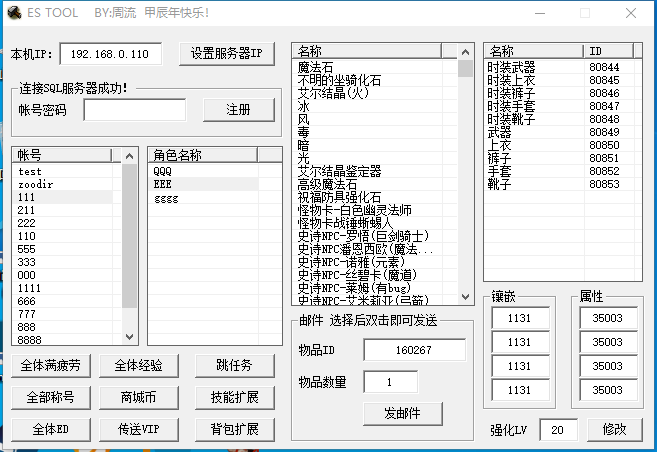
Task: Focus the 本机IP address field
Action: [x=111, y=54]
